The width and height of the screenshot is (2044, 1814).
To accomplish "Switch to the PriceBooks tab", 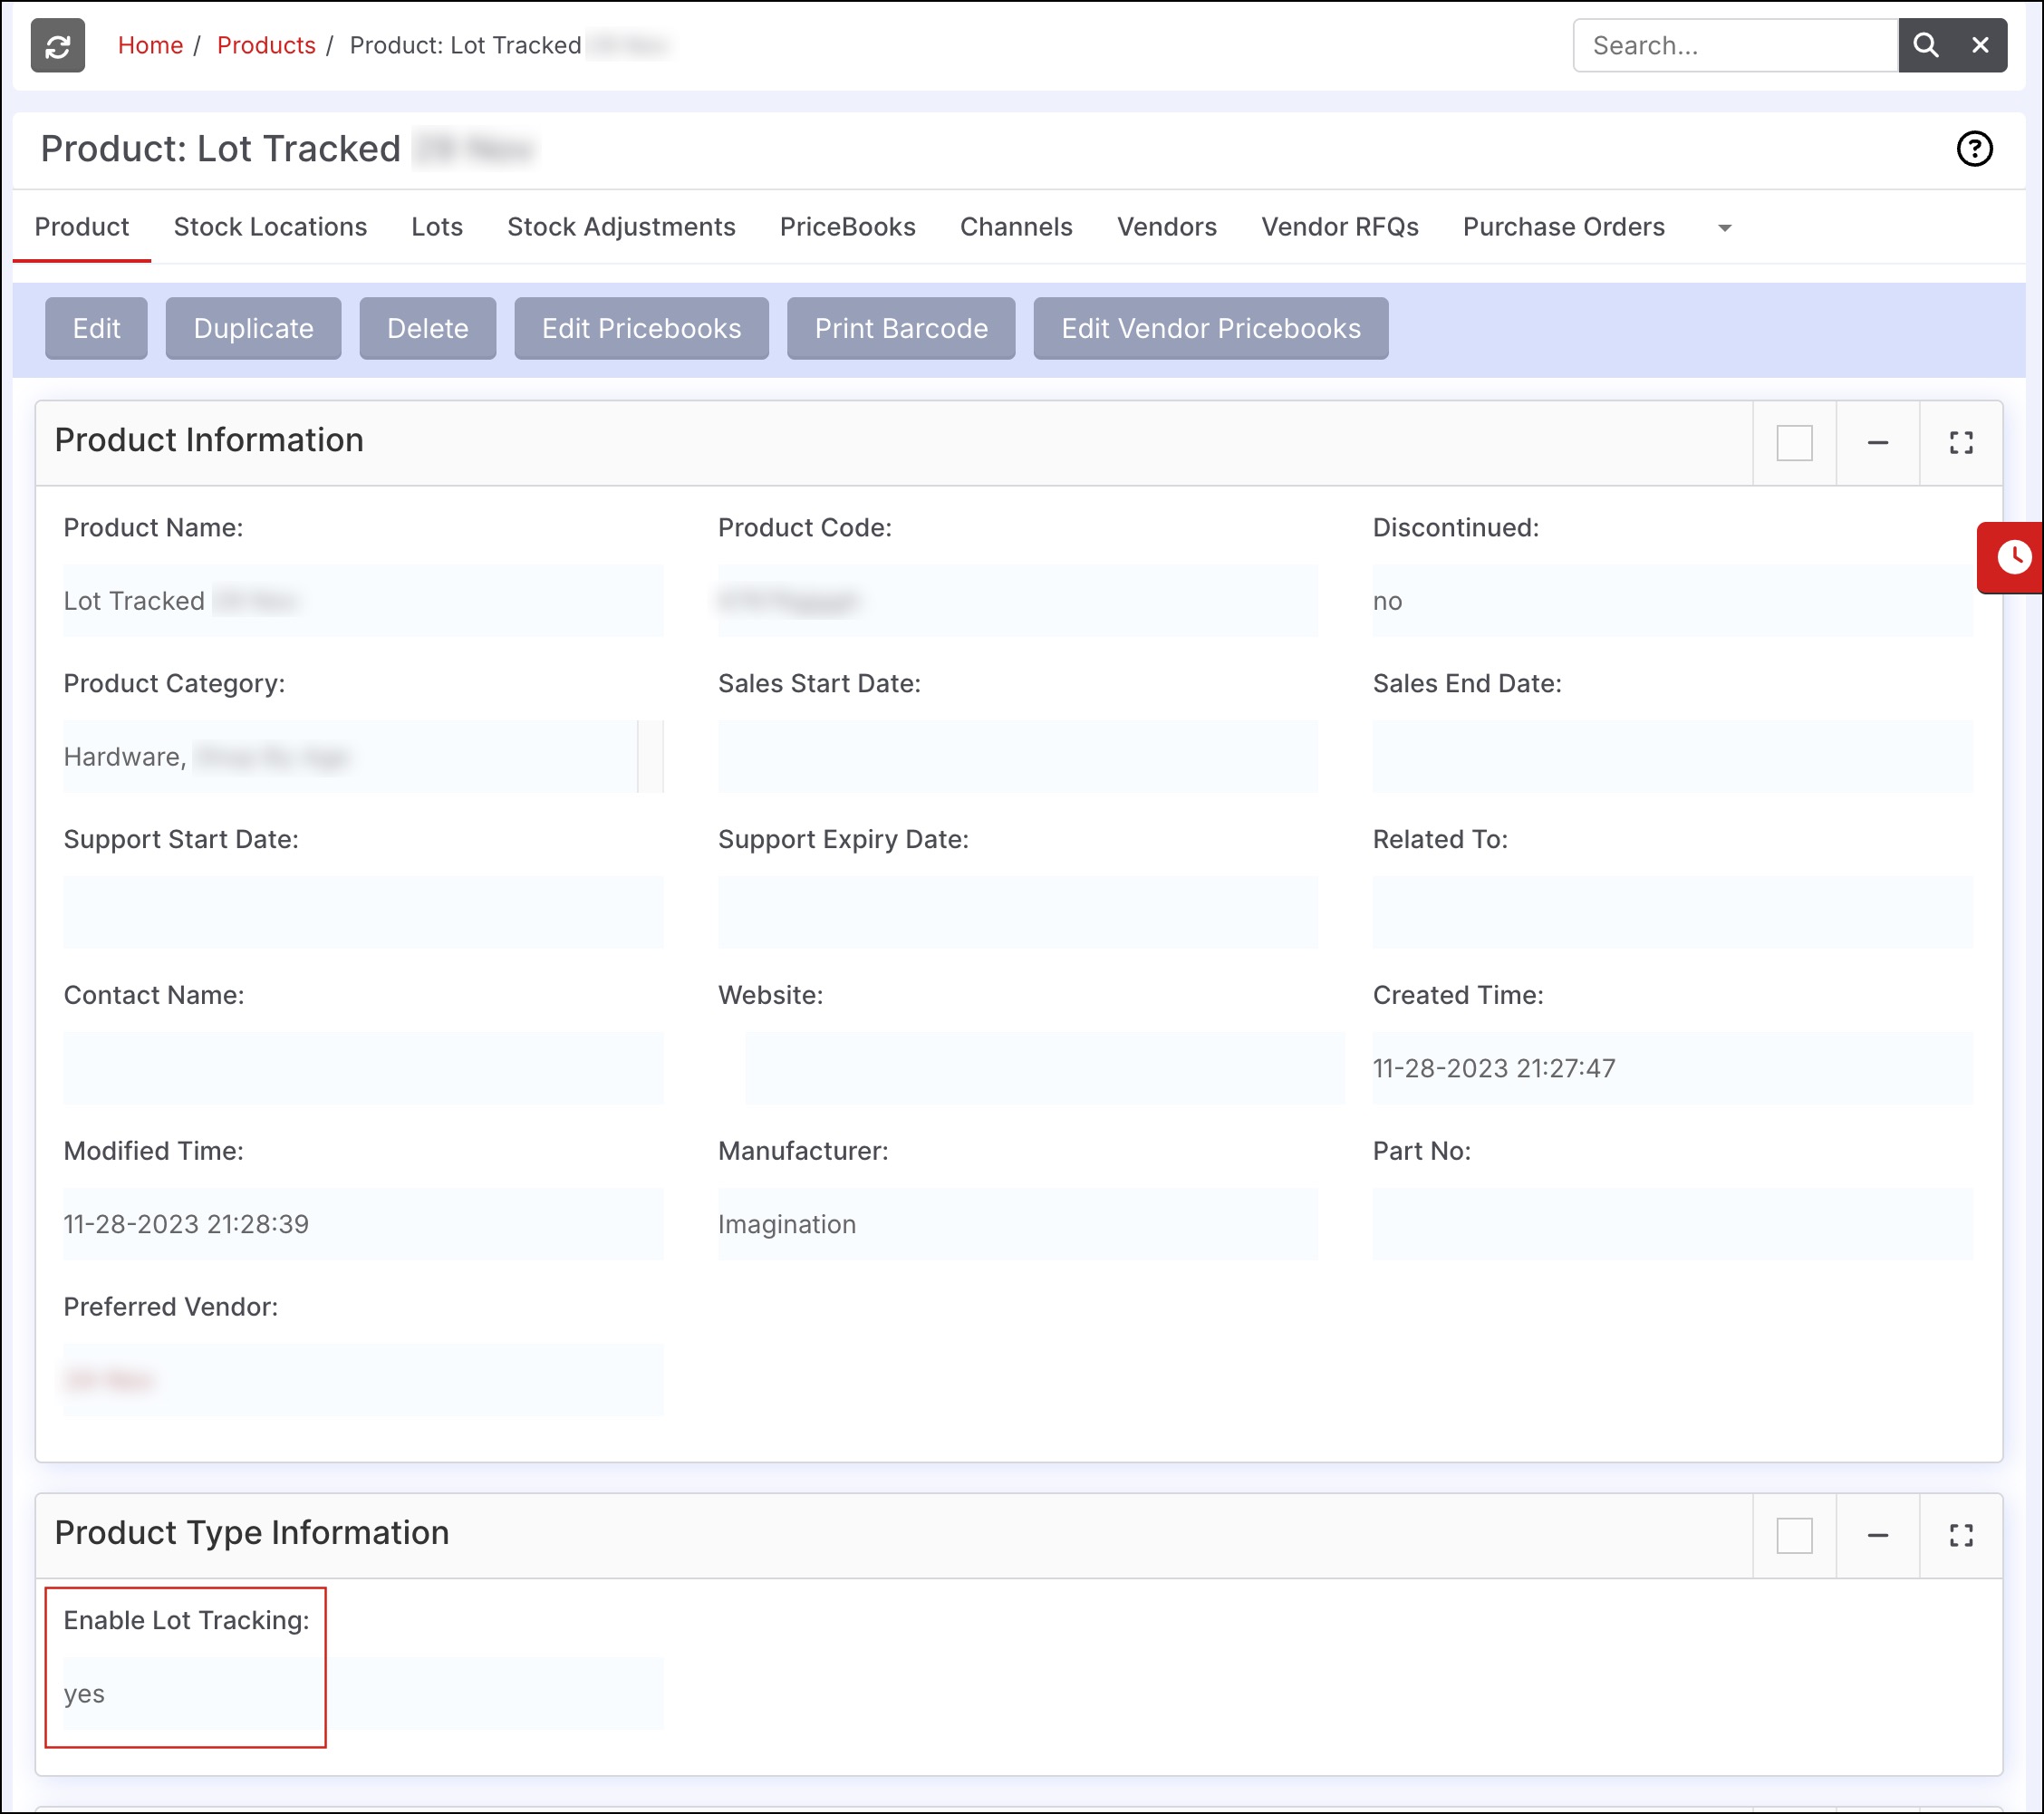I will point(847,227).
